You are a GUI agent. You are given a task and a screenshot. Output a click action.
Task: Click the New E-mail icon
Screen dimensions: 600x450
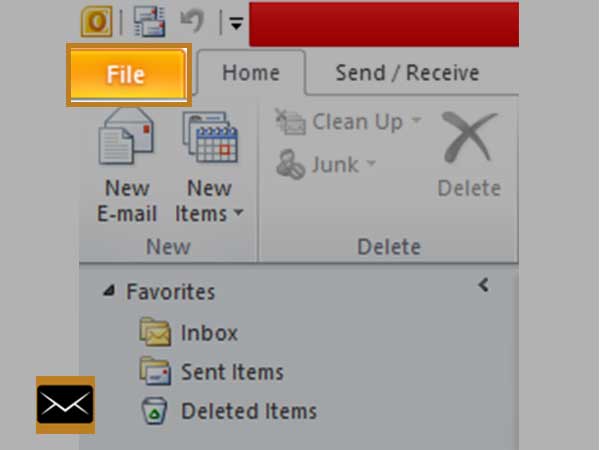click(127, 136)
